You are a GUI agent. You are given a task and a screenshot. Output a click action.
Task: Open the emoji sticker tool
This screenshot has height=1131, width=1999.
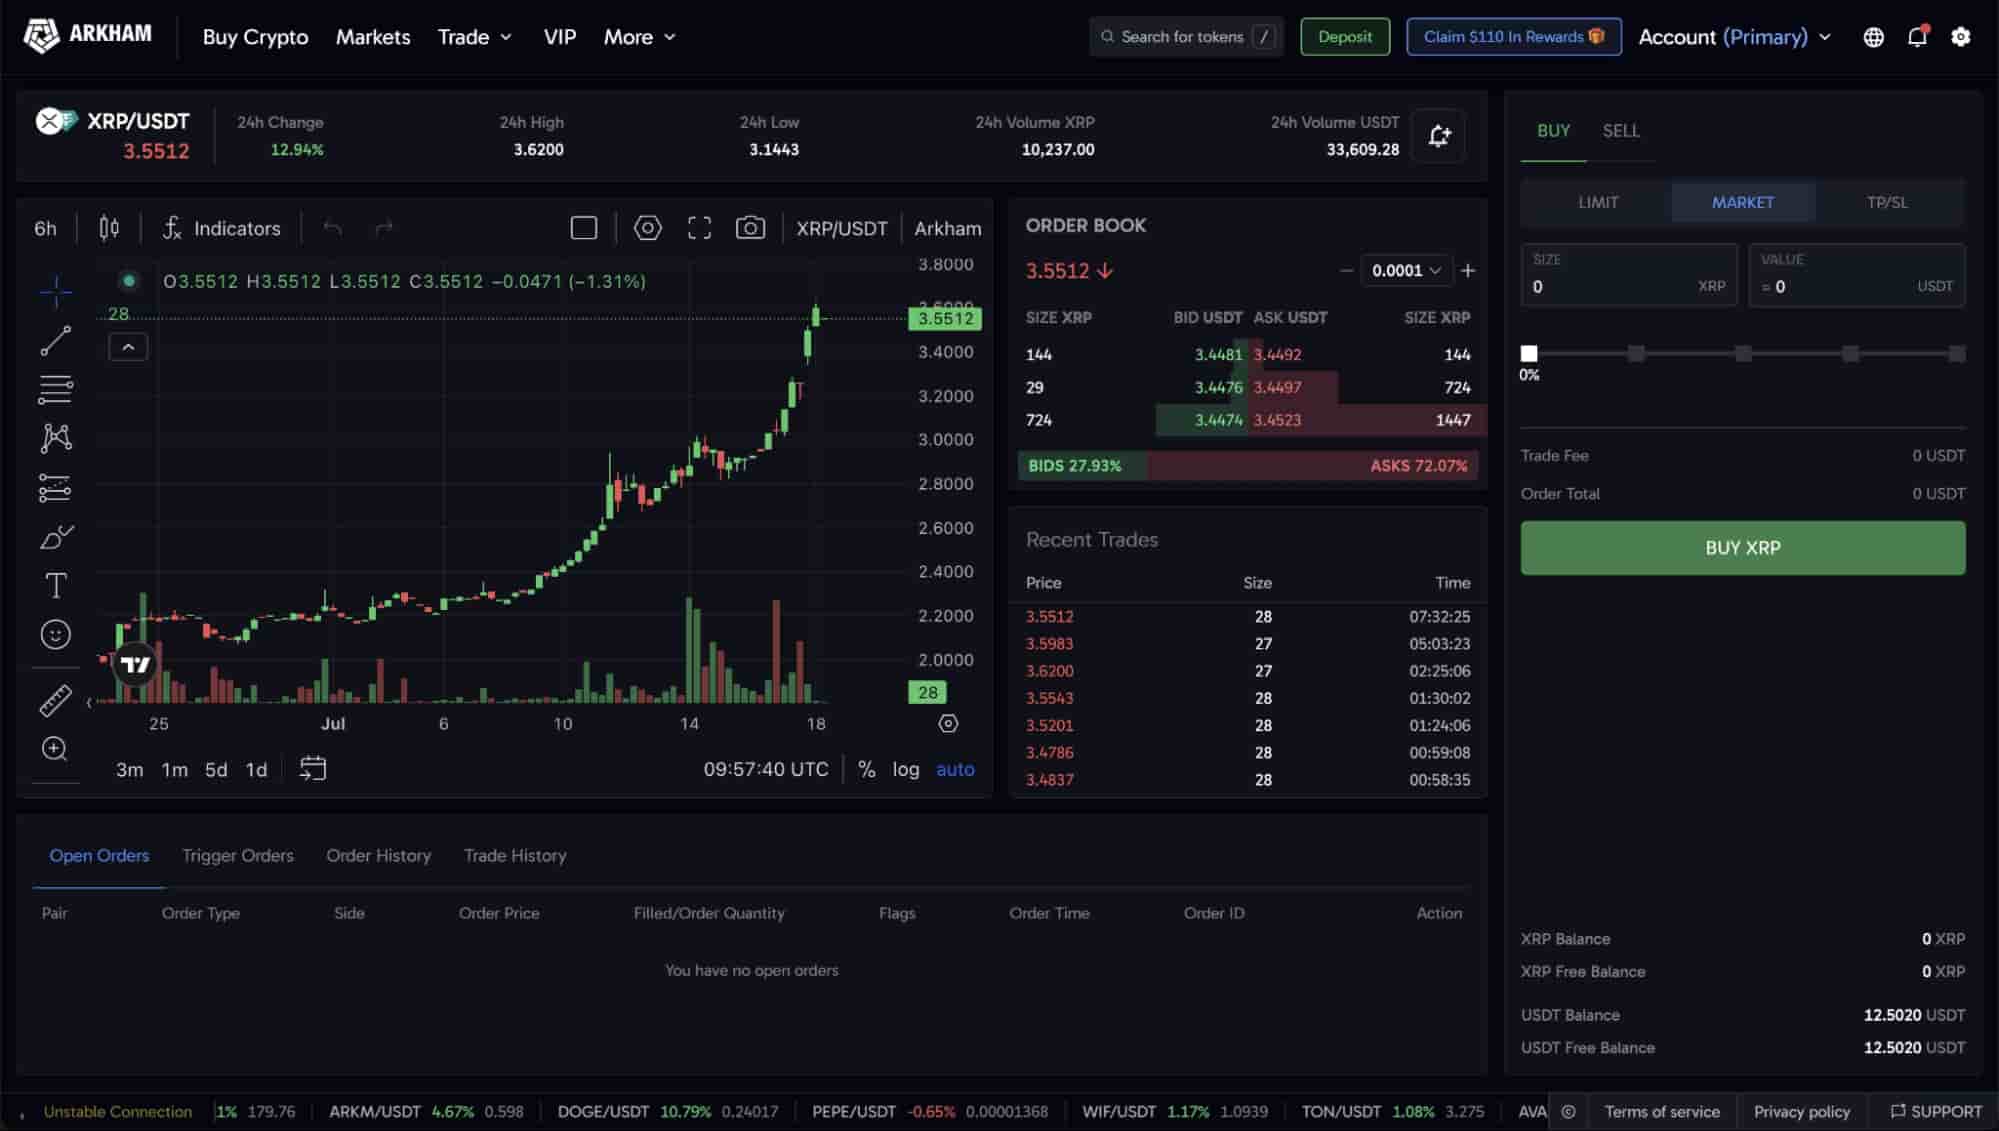point(56,635)
